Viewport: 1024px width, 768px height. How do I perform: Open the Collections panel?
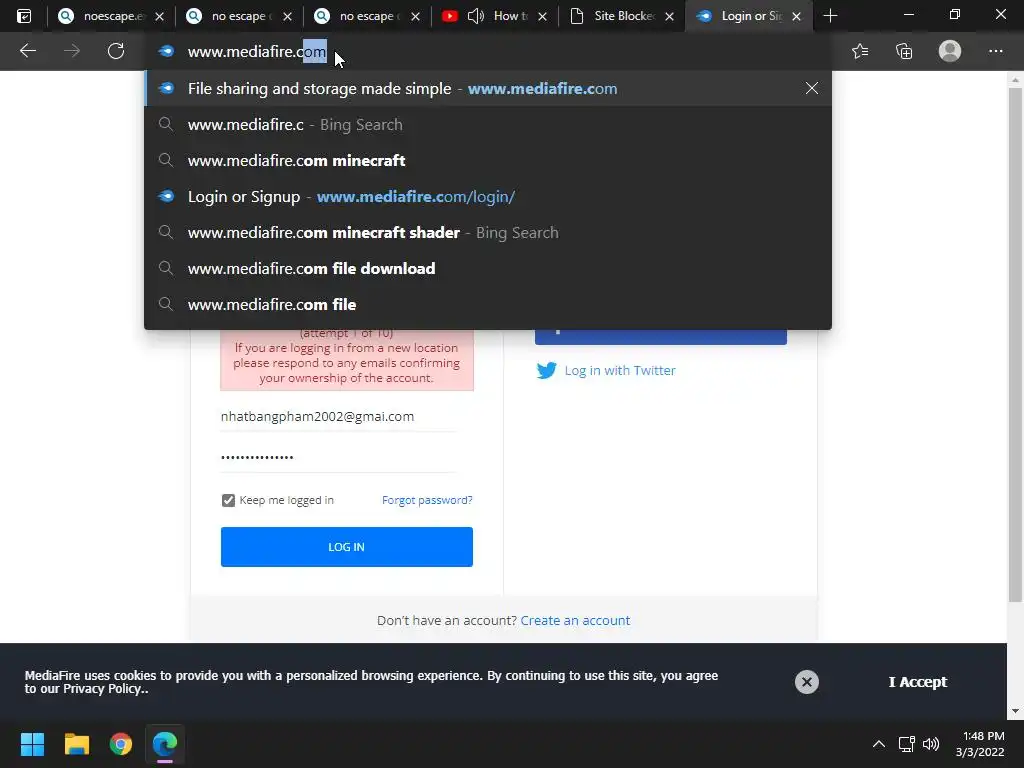click(x=904, y=51)
